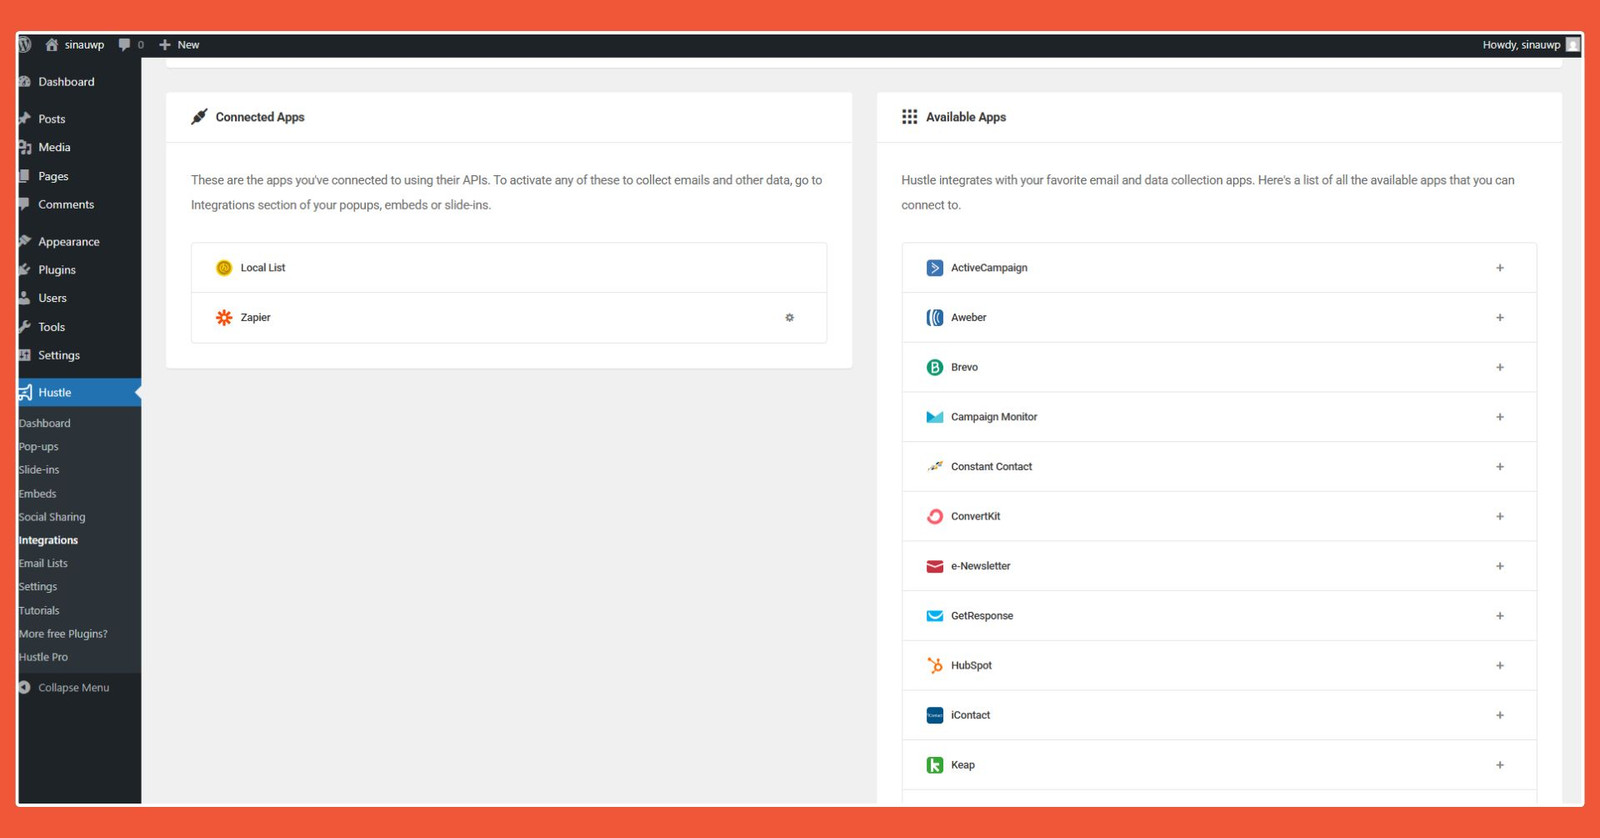Open the comments bubble in admin bar
The width and height of the screenshot is (1600, 838).
[130, 45]
